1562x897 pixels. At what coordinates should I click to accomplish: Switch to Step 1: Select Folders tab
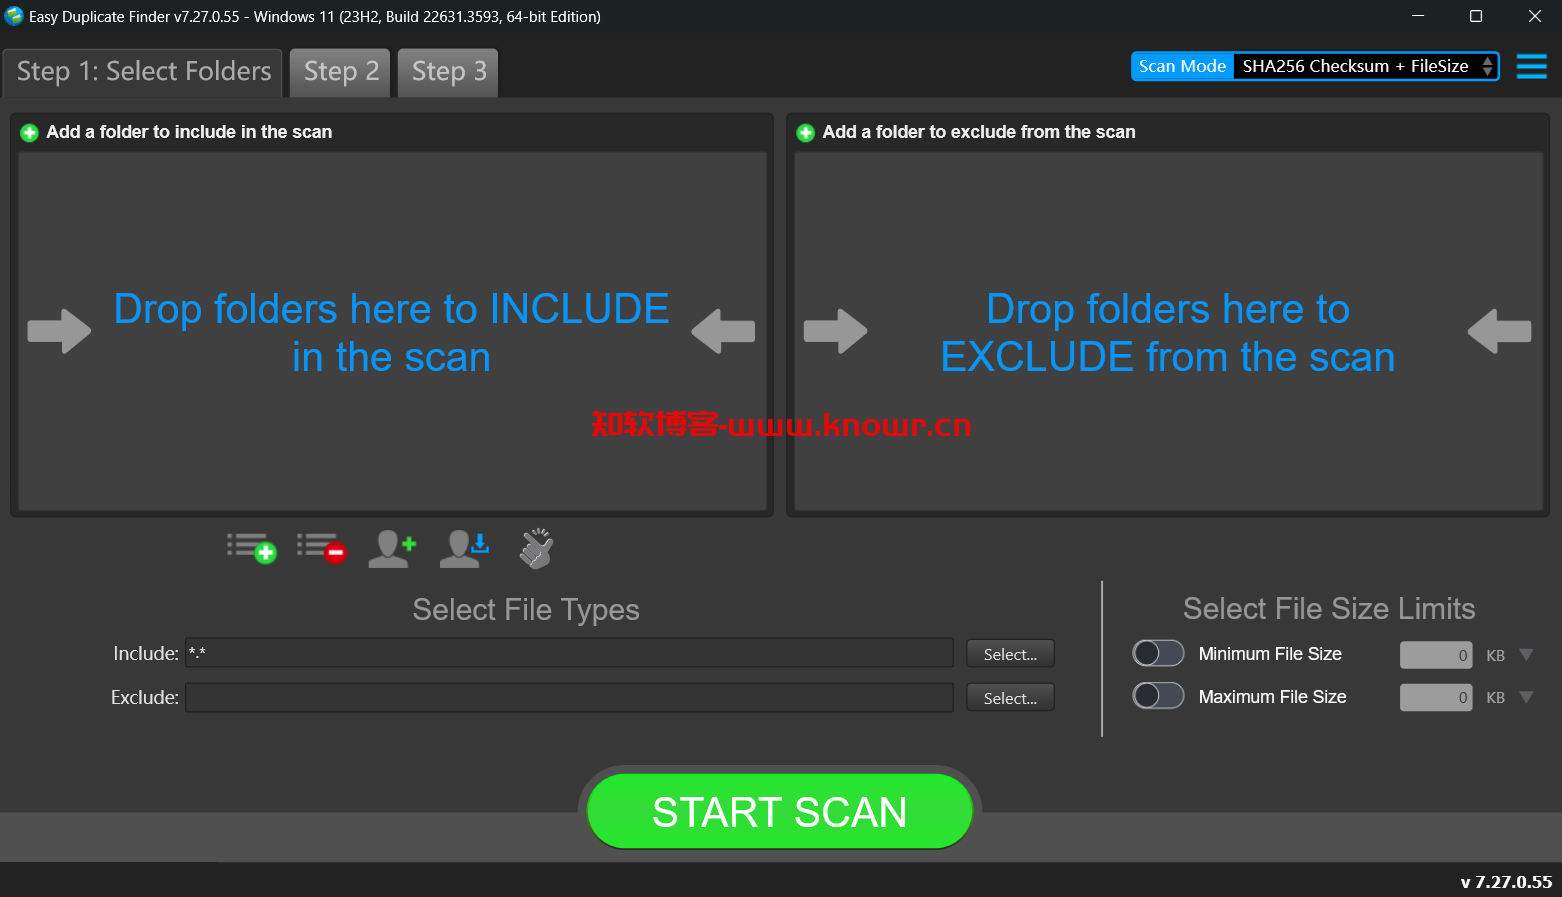(143, 72)
